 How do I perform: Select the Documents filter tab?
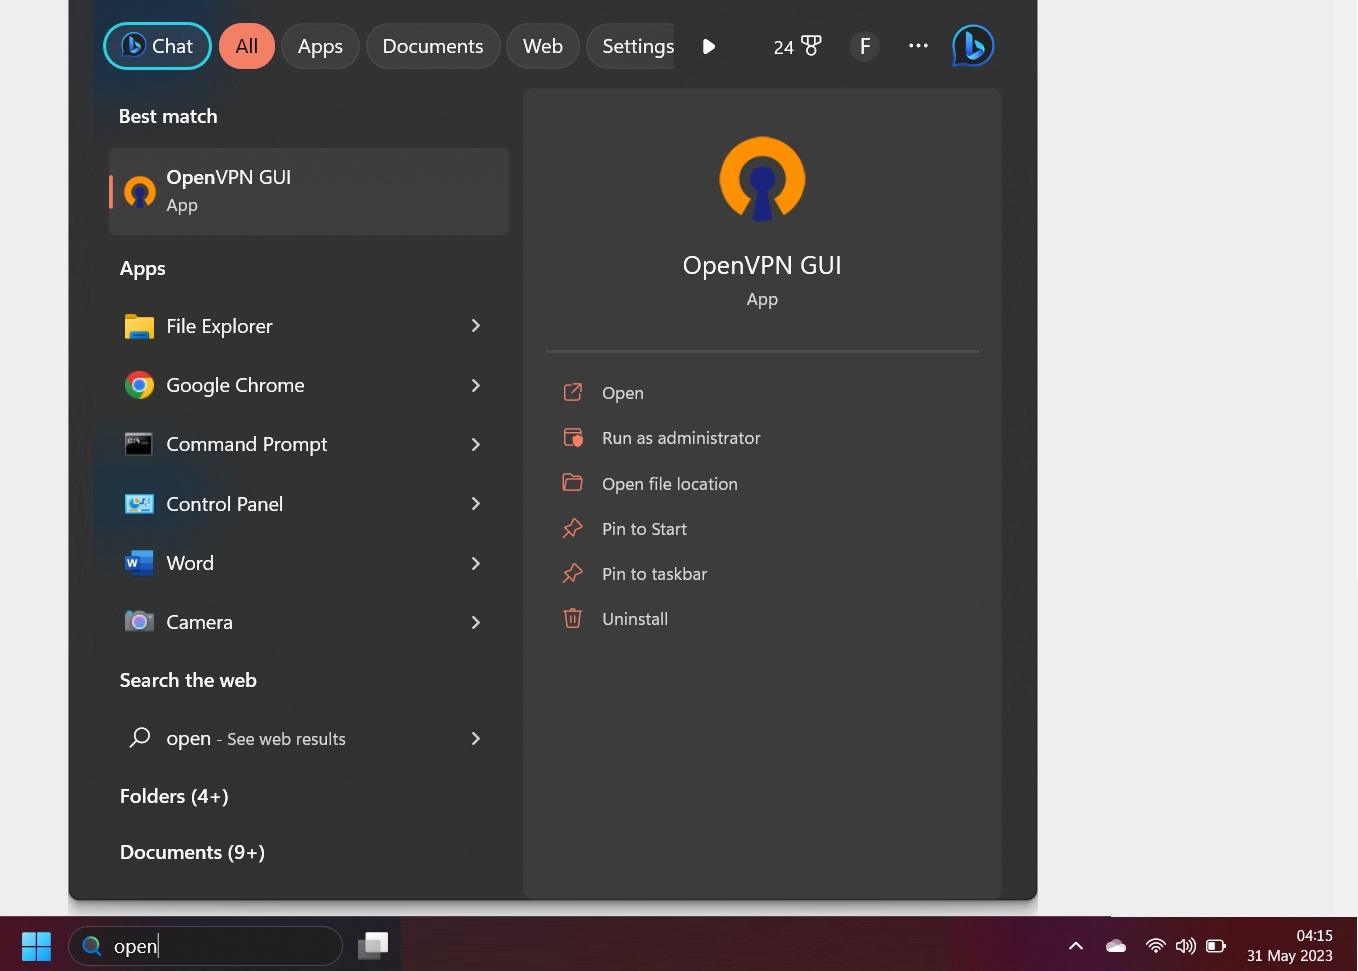click(433, 46)
